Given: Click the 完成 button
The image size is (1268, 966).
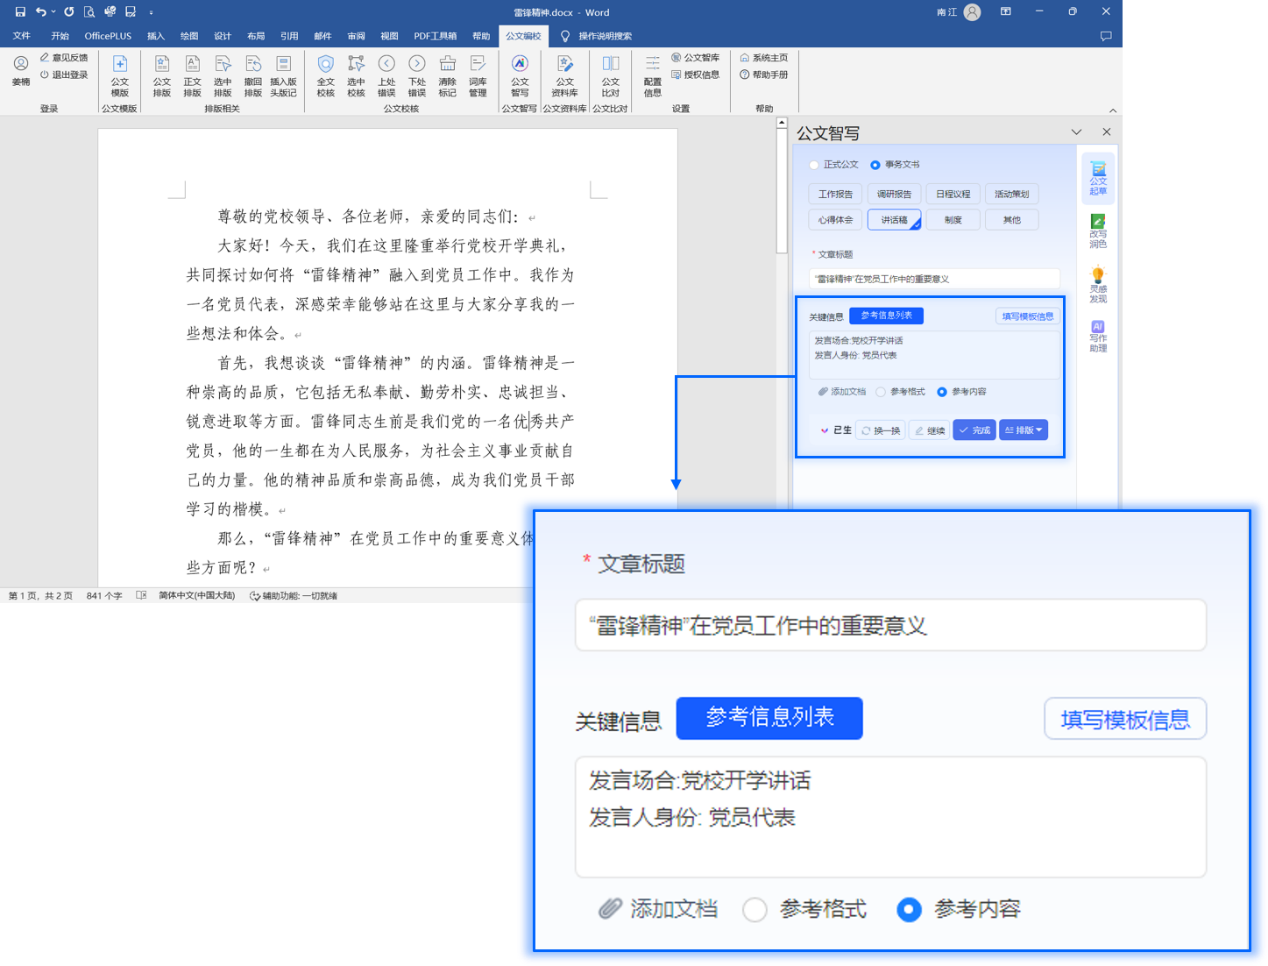Looking at the screenshot, I should pyautogui.click(x=974, y=430).
